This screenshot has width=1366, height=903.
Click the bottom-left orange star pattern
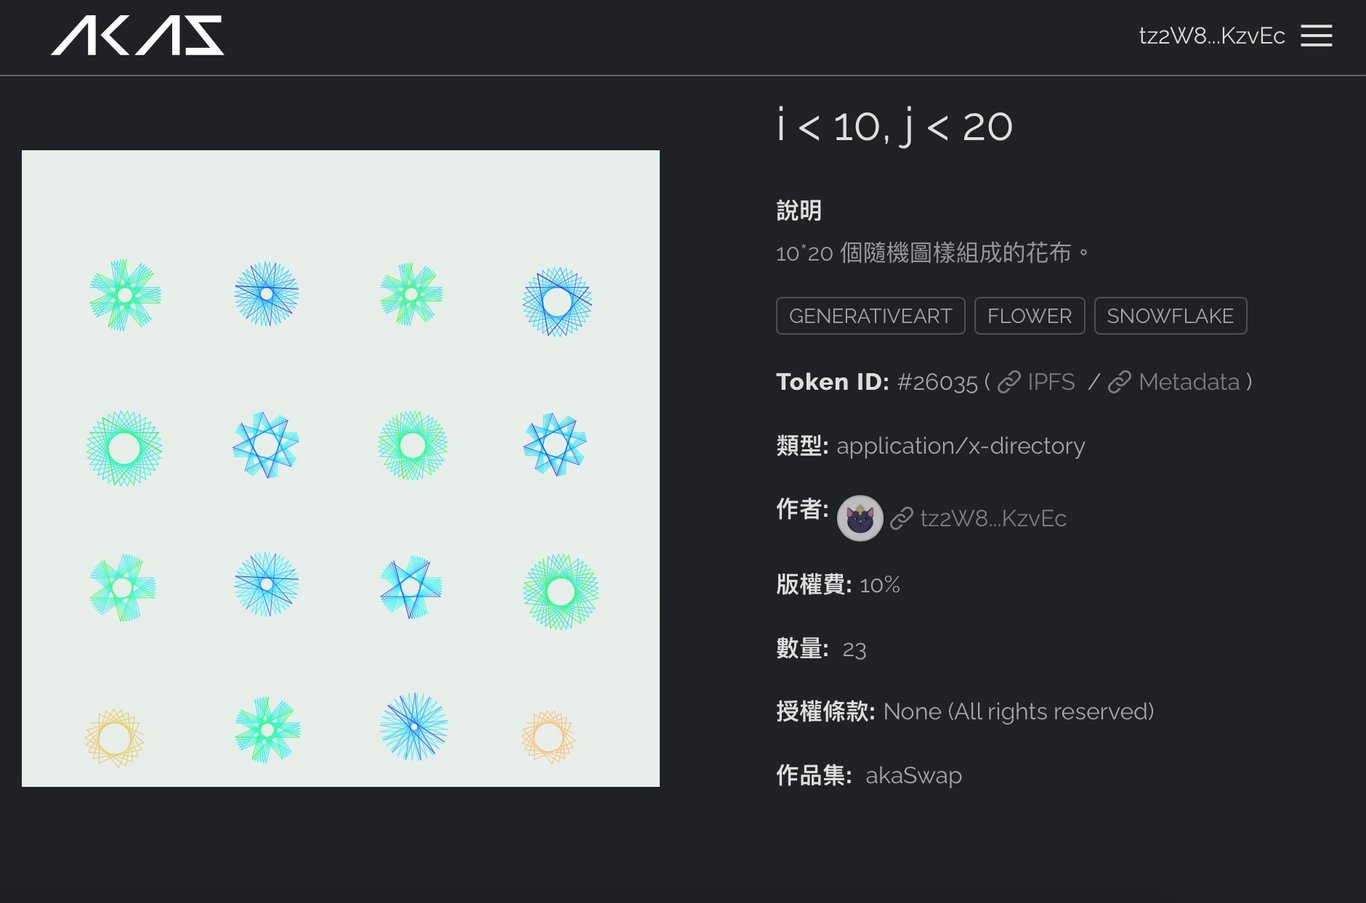point(115,739)
